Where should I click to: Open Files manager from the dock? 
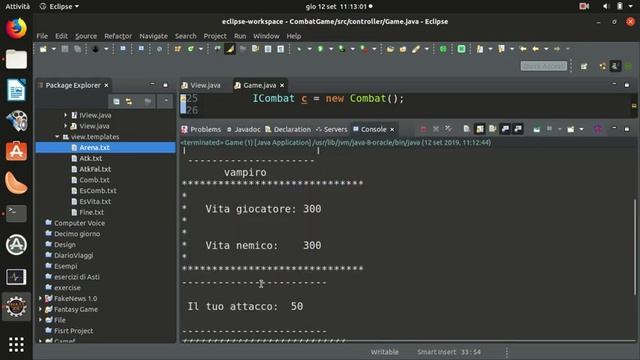click(x=16, y=60)
